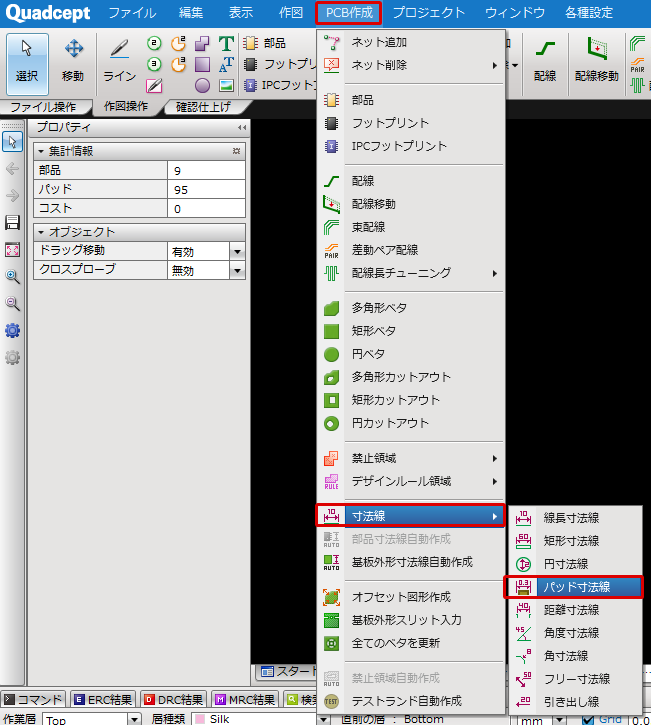The image size is (651, 725).
Task: Open the ERC結果 tab
Action: (104, 700)
